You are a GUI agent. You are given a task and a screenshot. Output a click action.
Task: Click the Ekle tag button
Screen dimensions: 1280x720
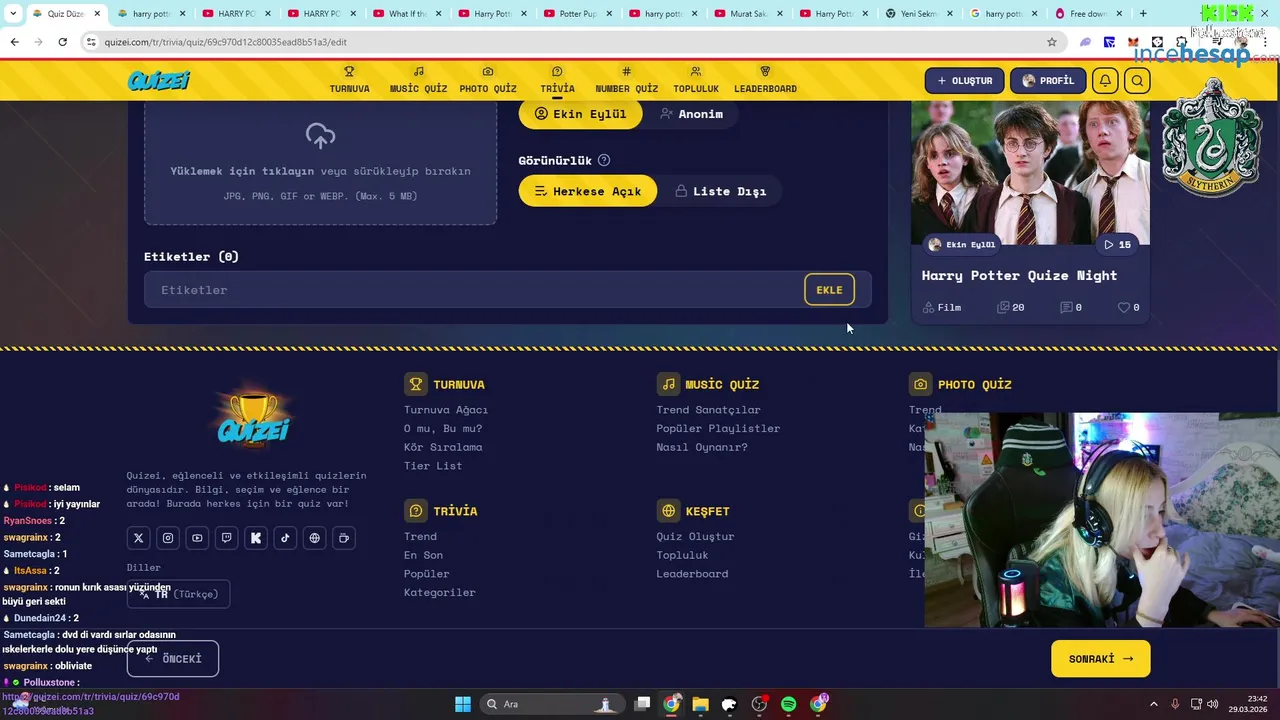829,290
